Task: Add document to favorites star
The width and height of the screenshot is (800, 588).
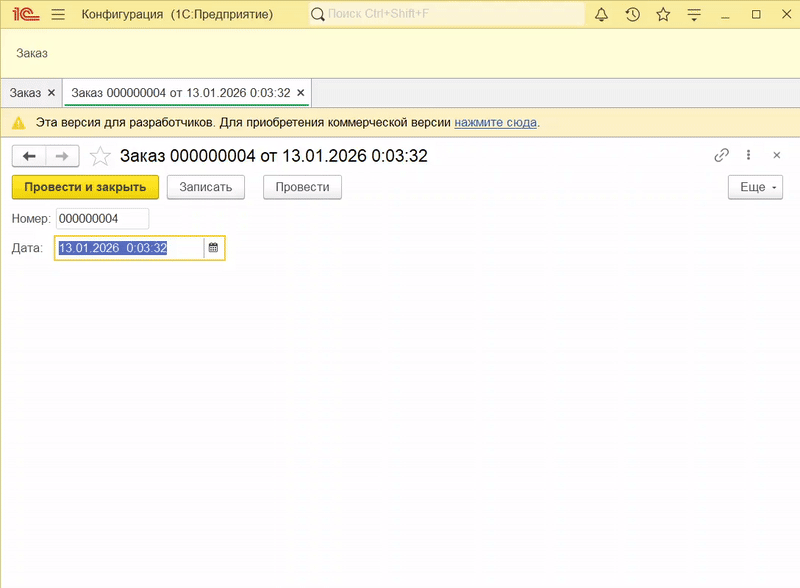Action: (x=100, y=156)
